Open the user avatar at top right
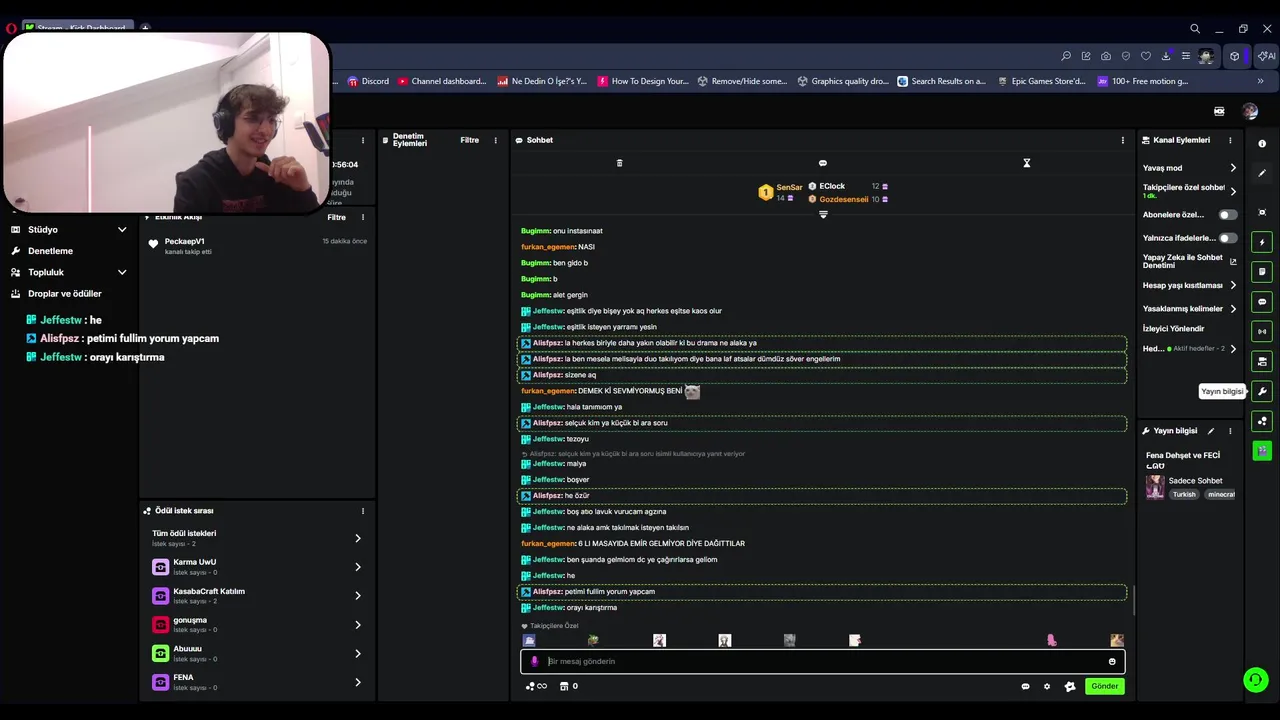Screen dimensions: 1280x720 [1250, 111]
